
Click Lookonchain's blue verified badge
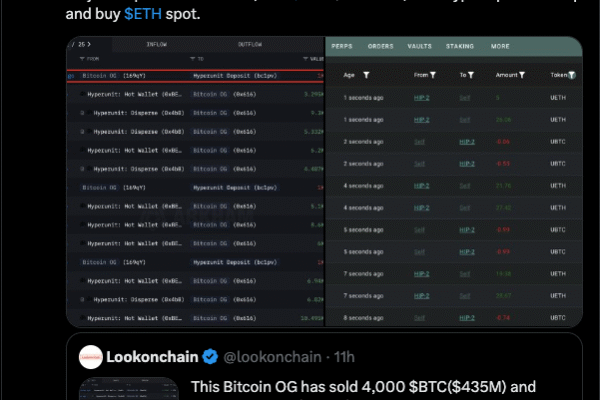(211, 357)
